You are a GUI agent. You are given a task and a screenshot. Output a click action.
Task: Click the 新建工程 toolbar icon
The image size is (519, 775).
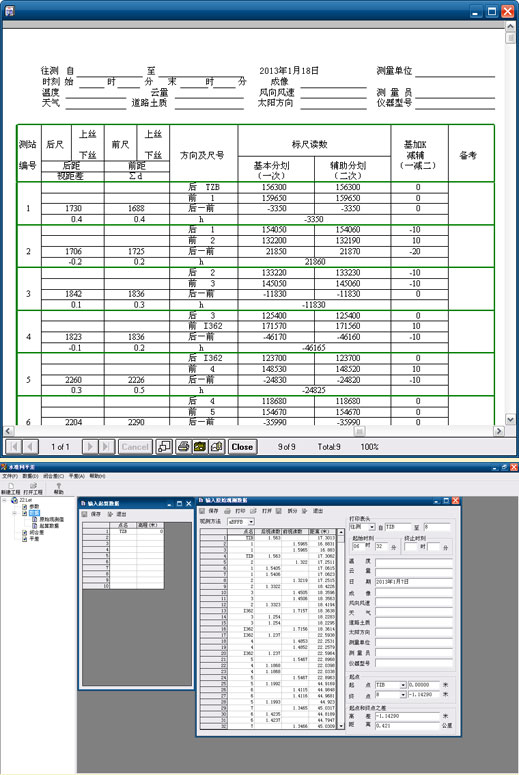click(x=10, y=489)
